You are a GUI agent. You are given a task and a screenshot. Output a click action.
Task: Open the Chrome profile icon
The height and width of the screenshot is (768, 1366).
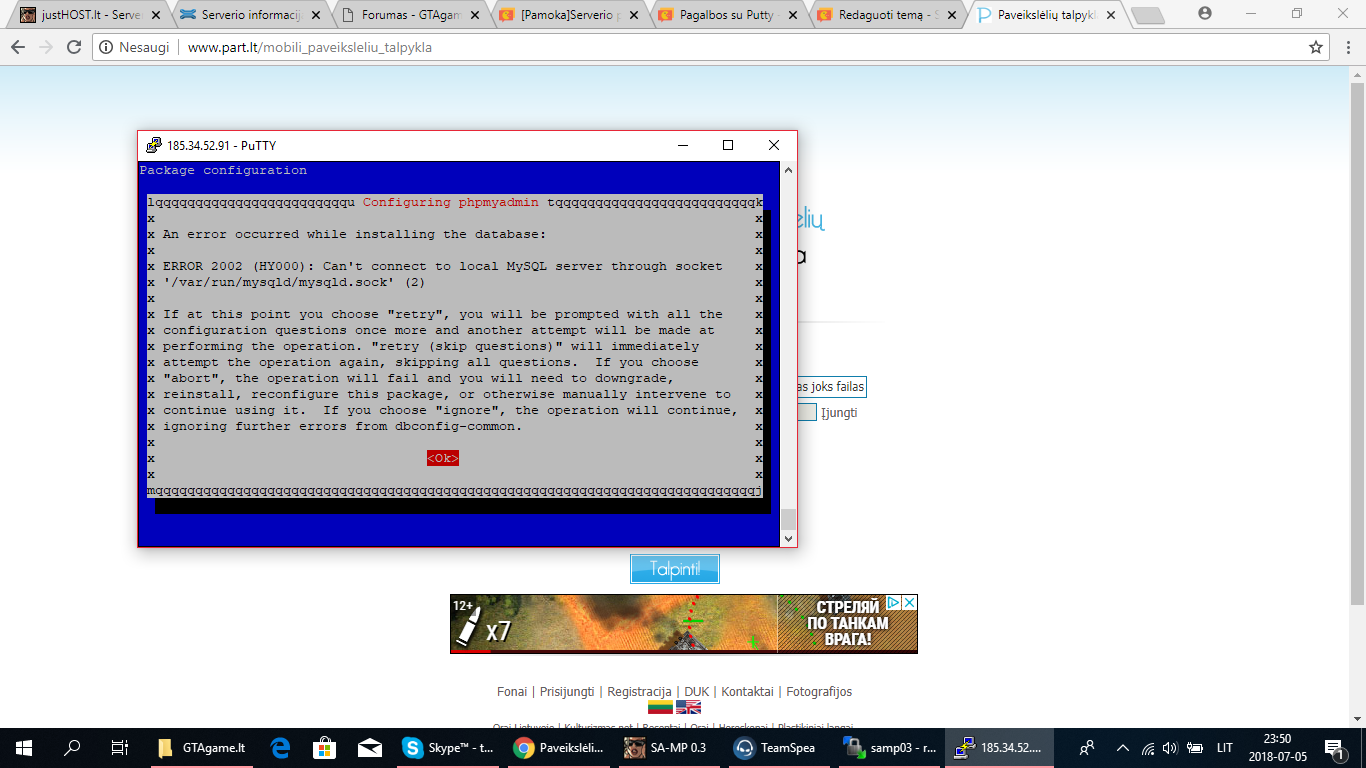tap(1204, 13)
